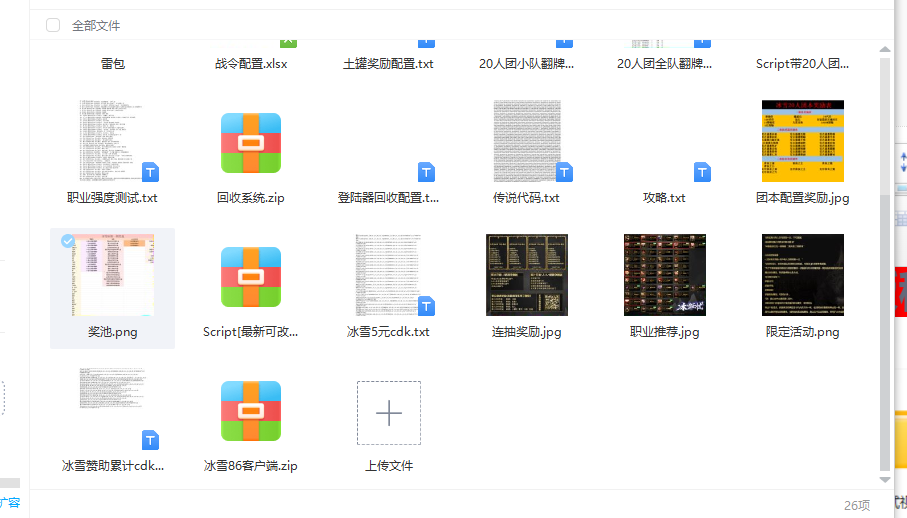Click the 土撬奖励配置.txt file name
Image resolution: width=907 pixels, height=518 pixels.
pos(388,64)
